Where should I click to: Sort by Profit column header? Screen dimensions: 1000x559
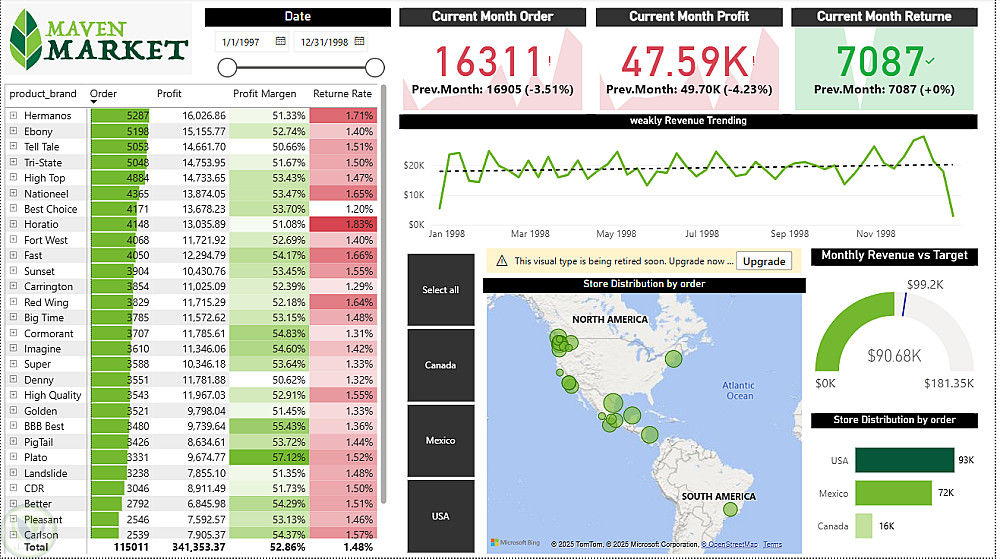pos(169,94)
